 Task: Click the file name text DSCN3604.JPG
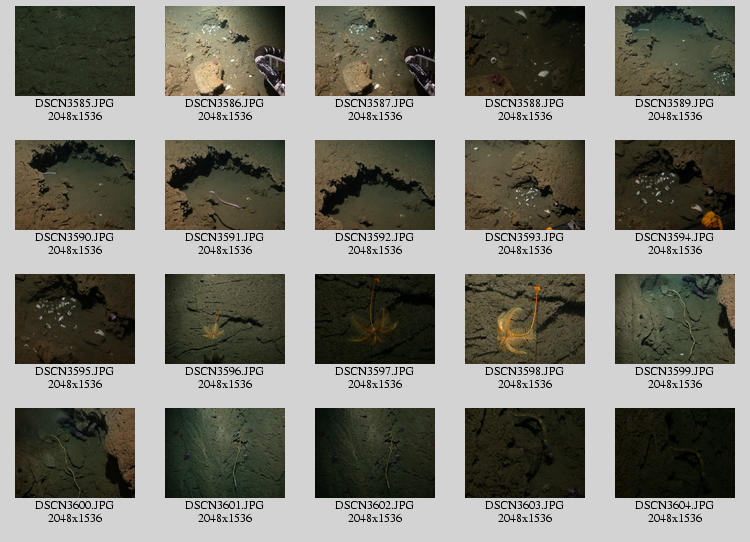tap(674, 505)
